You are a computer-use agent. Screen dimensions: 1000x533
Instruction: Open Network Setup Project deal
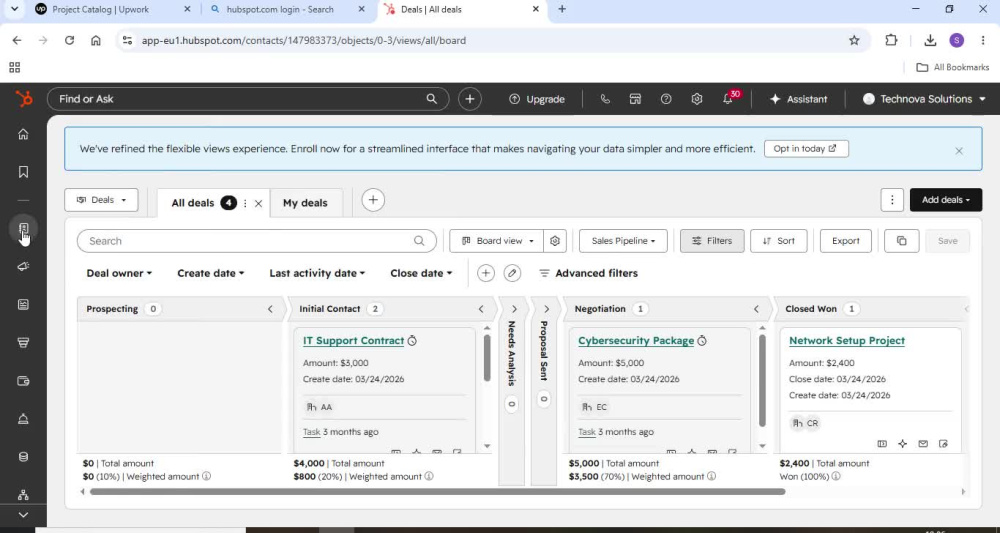pos(847,340)
